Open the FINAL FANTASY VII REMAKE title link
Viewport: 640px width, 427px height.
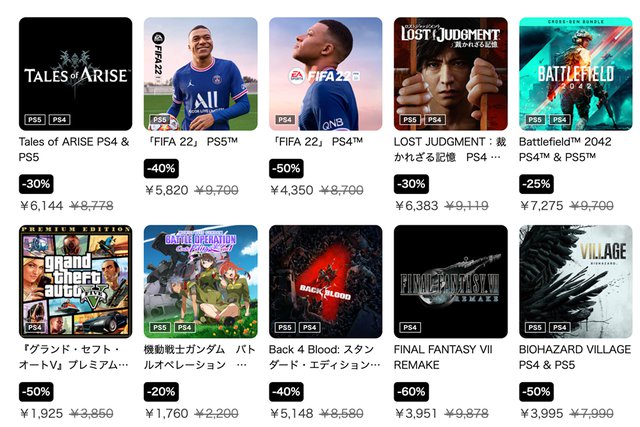[443, 357]
